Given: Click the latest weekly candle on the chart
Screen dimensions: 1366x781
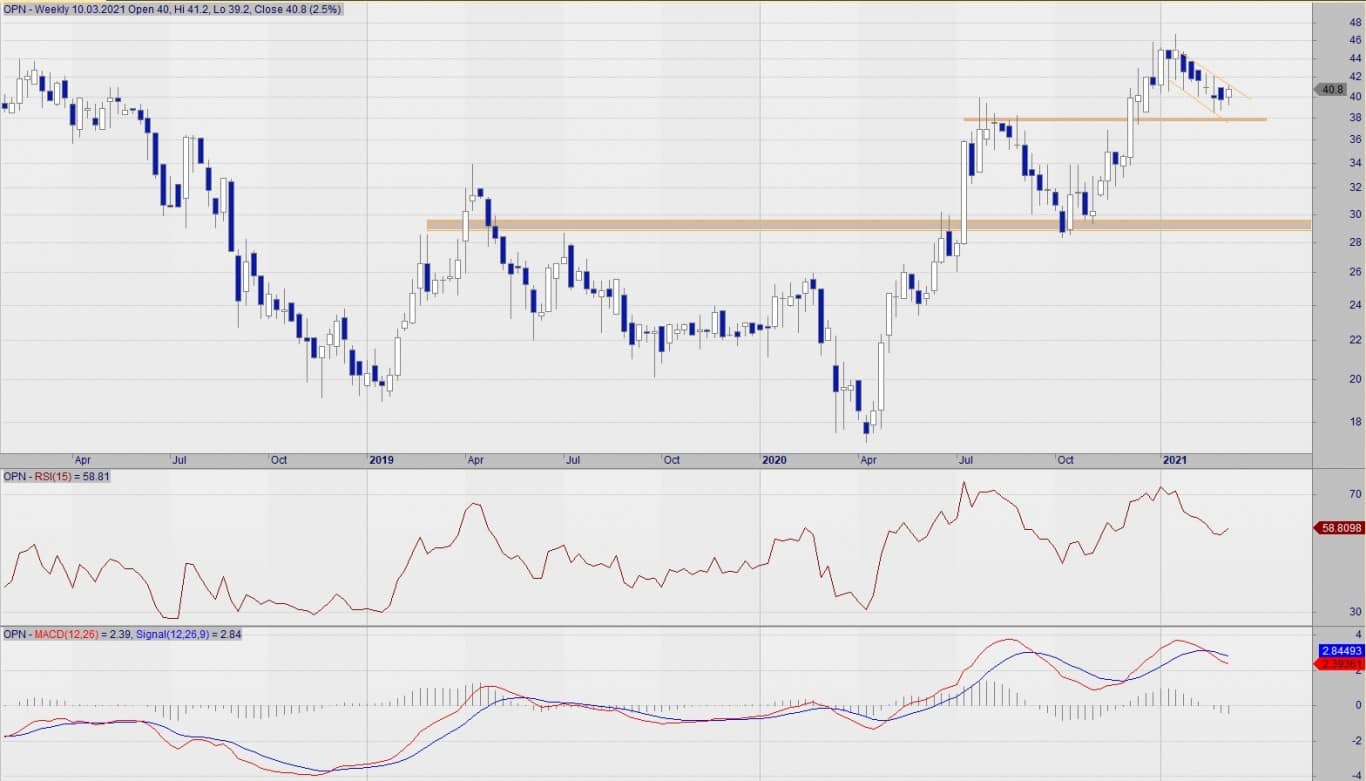Looking at the screenshot, I should pyautogui.click(x=1229, y=94).
